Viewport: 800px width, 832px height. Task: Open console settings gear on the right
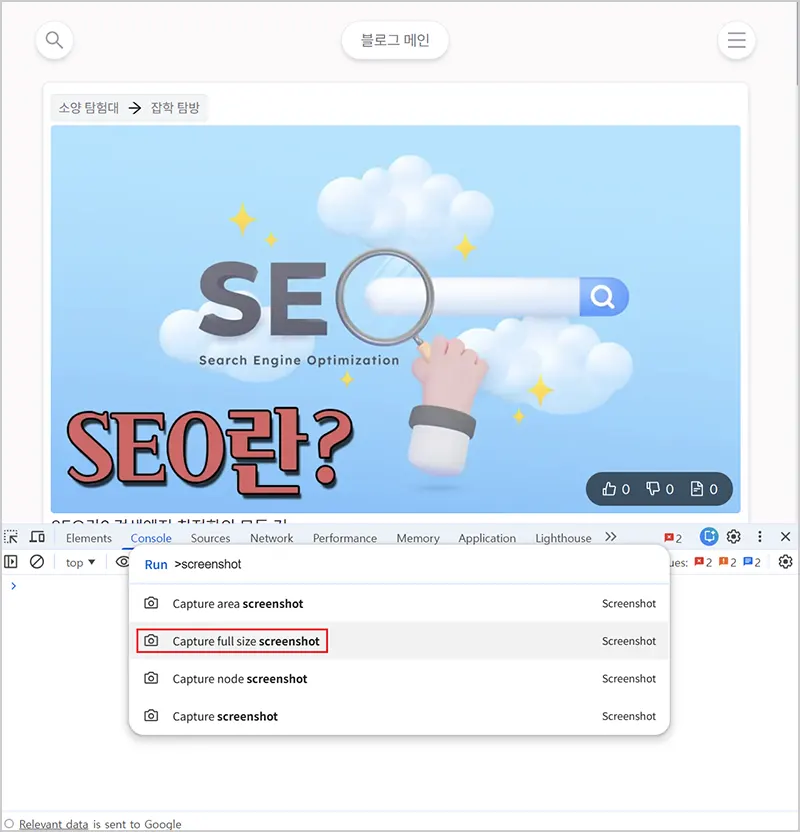785,562
